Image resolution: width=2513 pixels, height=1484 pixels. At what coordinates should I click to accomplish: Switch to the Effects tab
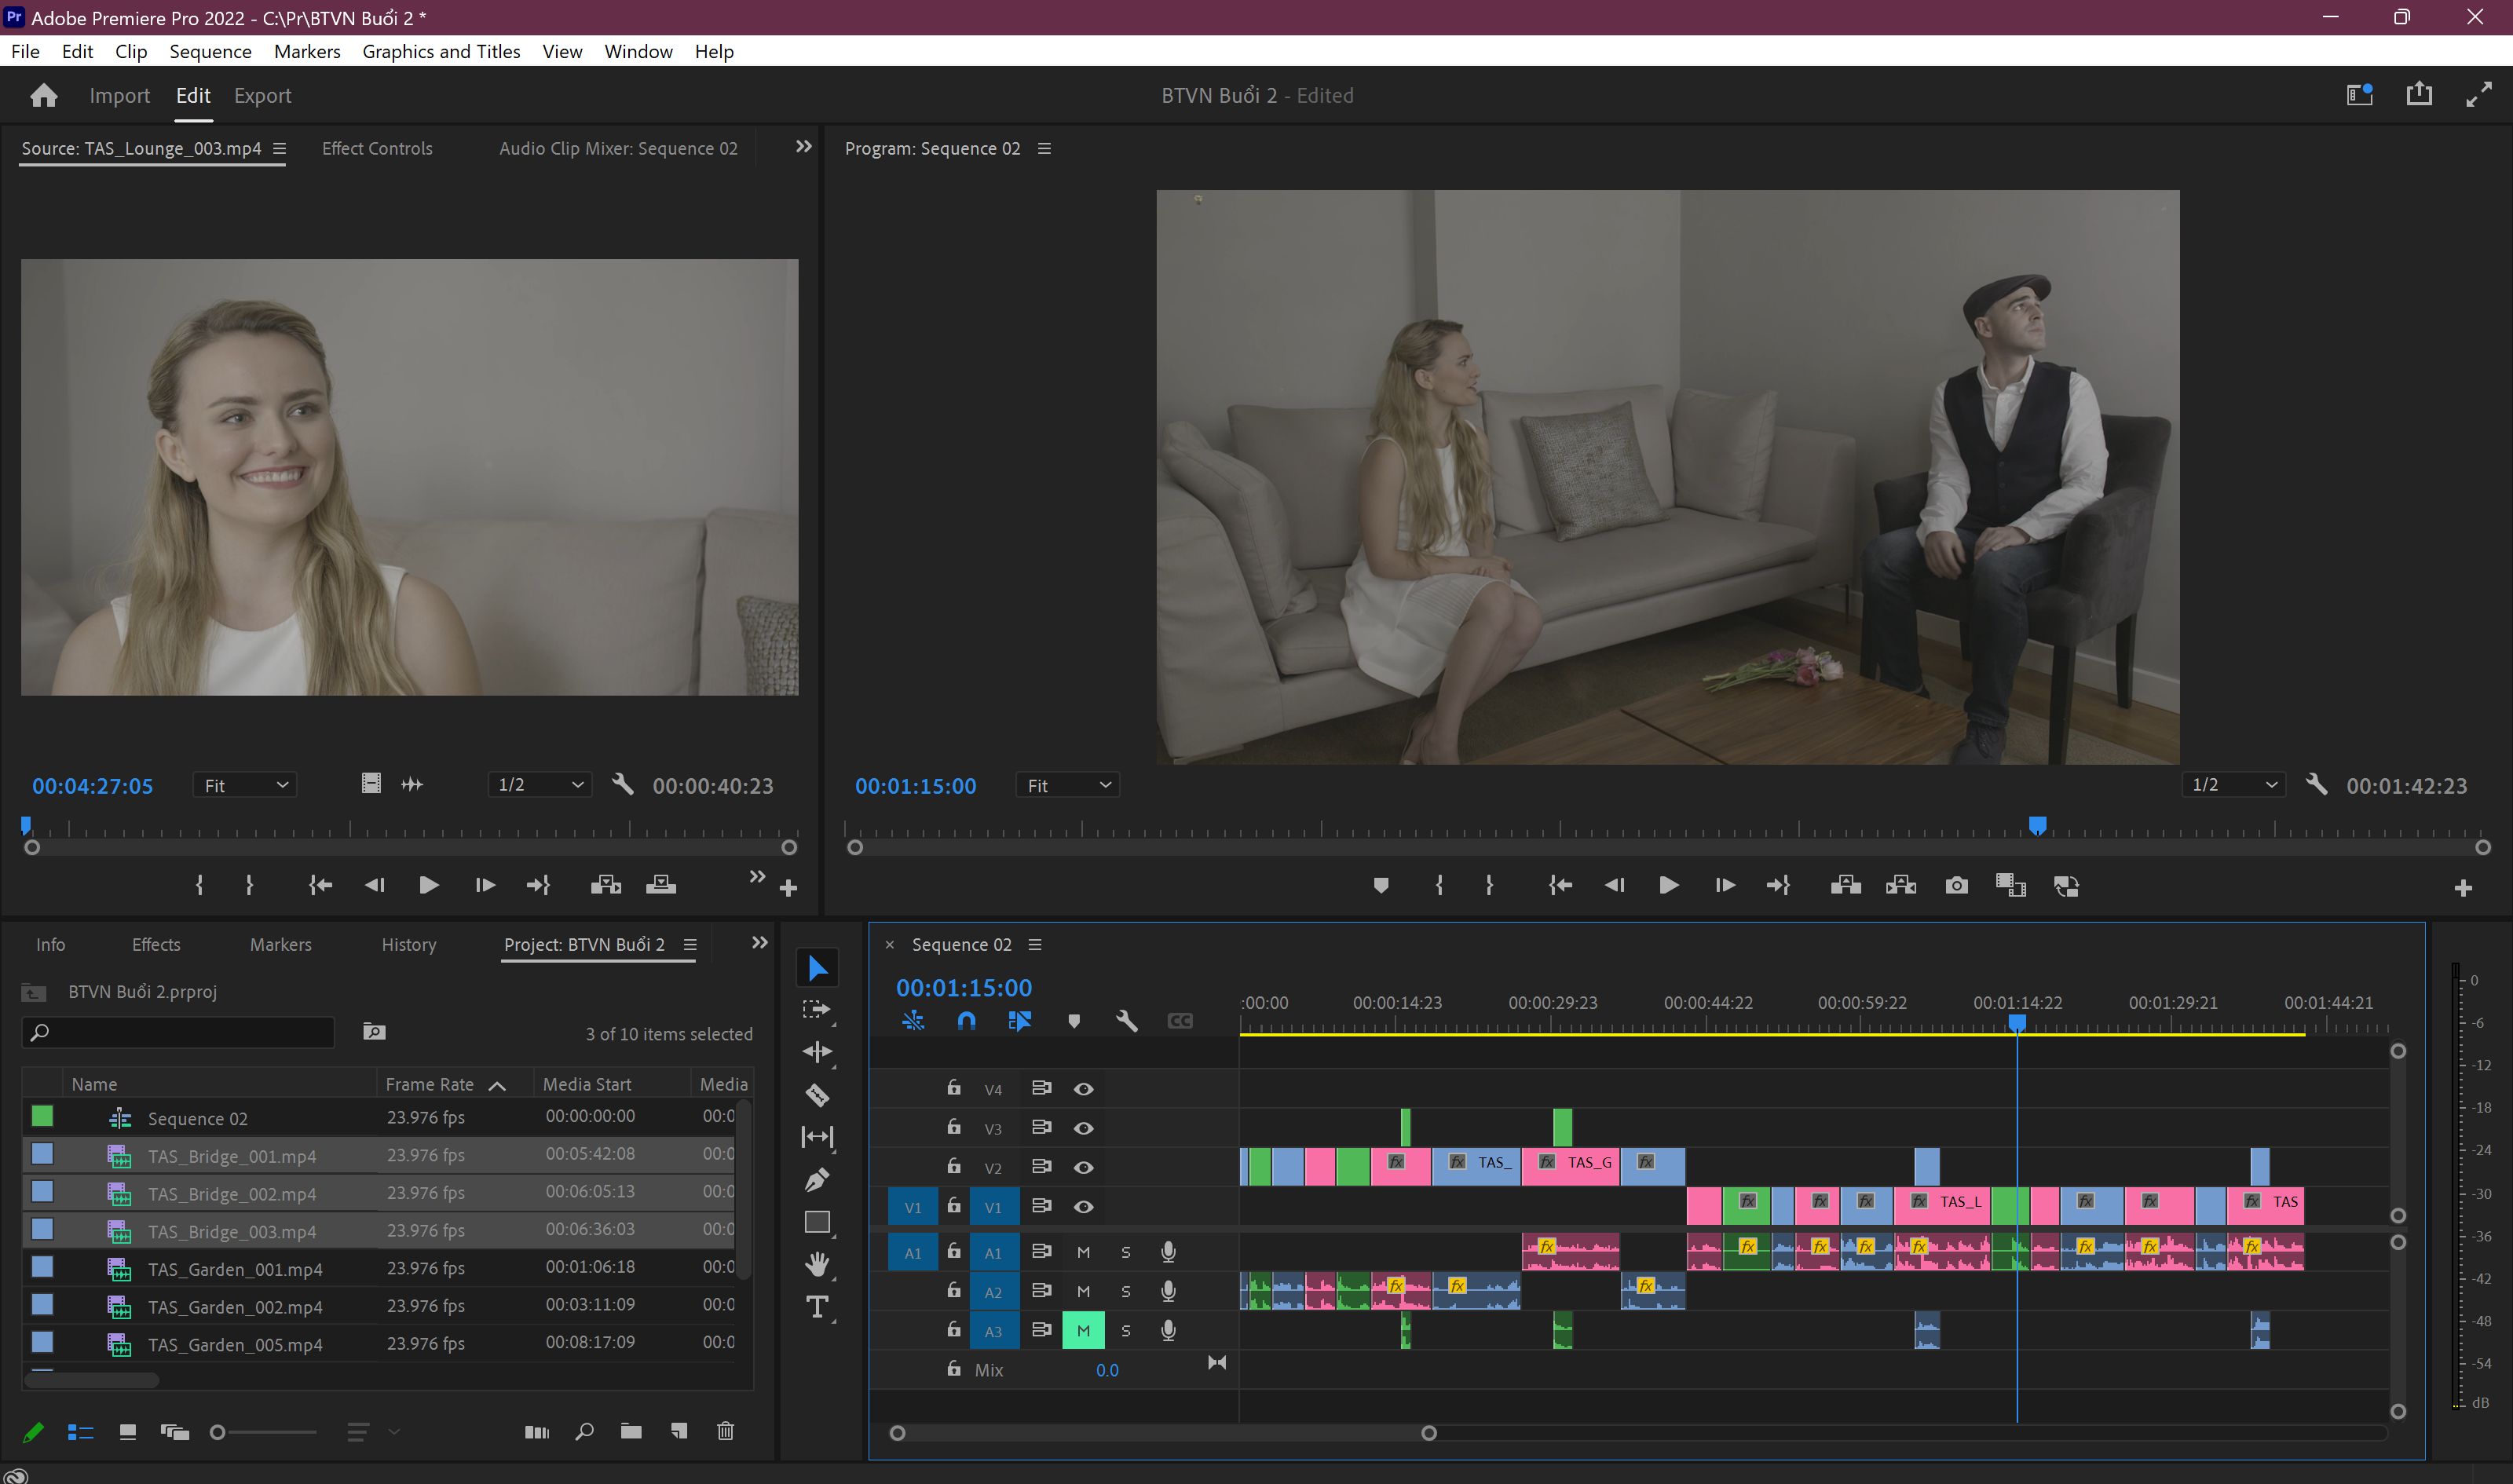pos(156,945)
